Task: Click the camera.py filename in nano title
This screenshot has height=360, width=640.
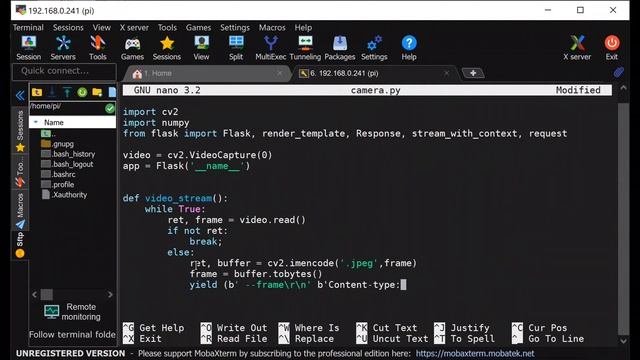Action: click(x=376, y=90)
